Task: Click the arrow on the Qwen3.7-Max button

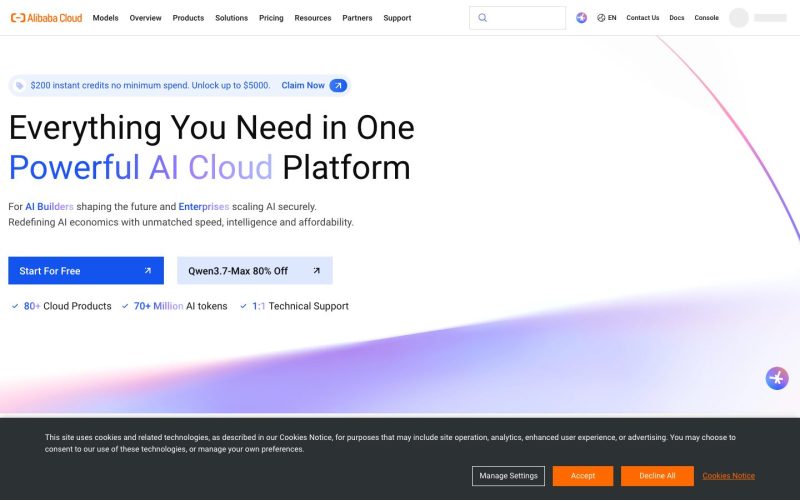Action: [316, 270]
